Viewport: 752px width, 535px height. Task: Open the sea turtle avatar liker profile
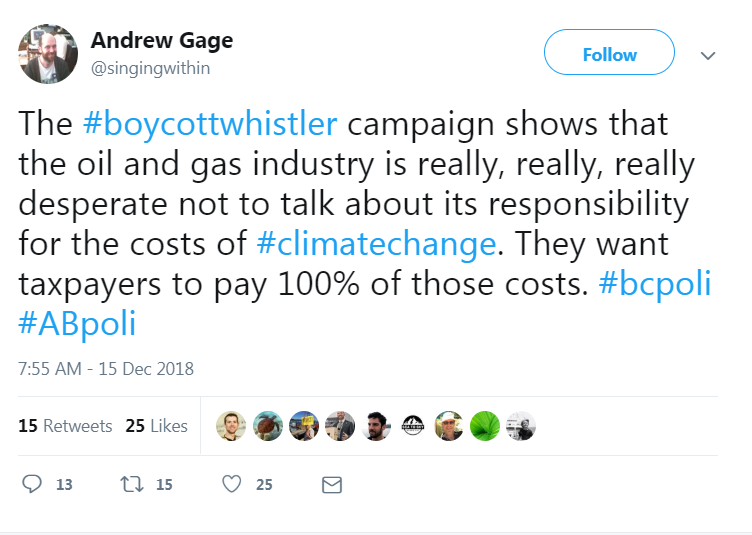tap(267, 426)
